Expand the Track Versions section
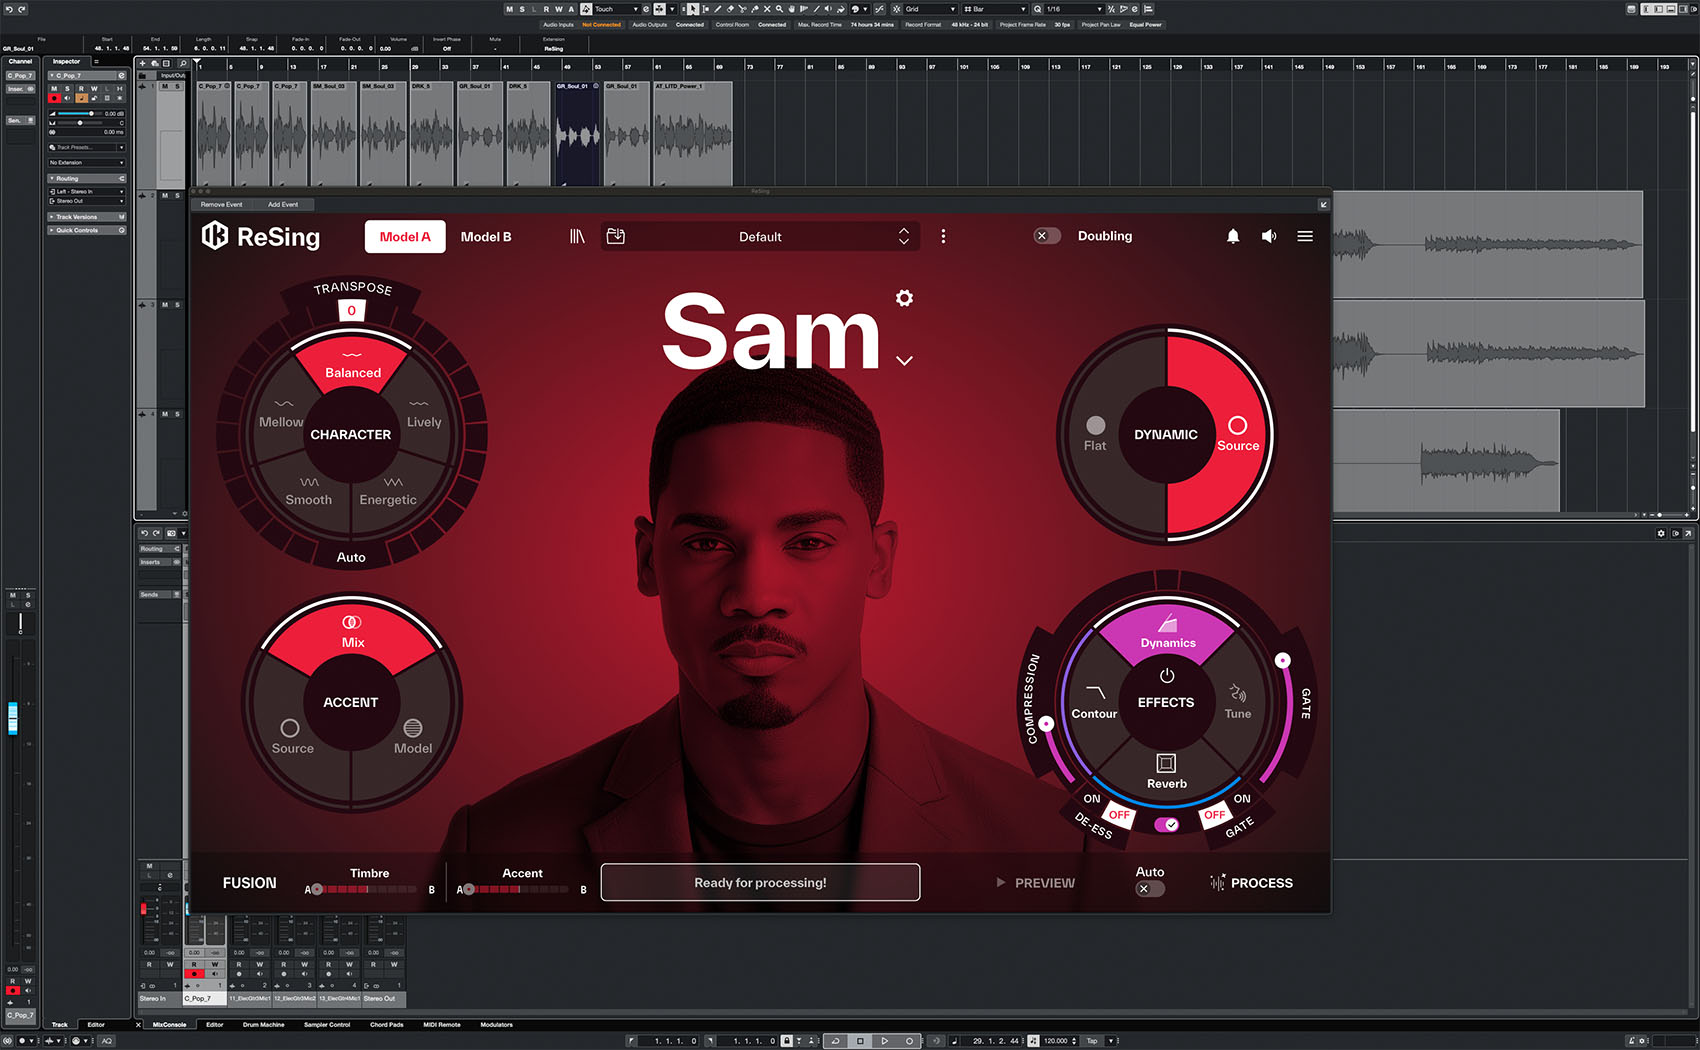Screen dimensions: 1700x1050 point(87,217)
